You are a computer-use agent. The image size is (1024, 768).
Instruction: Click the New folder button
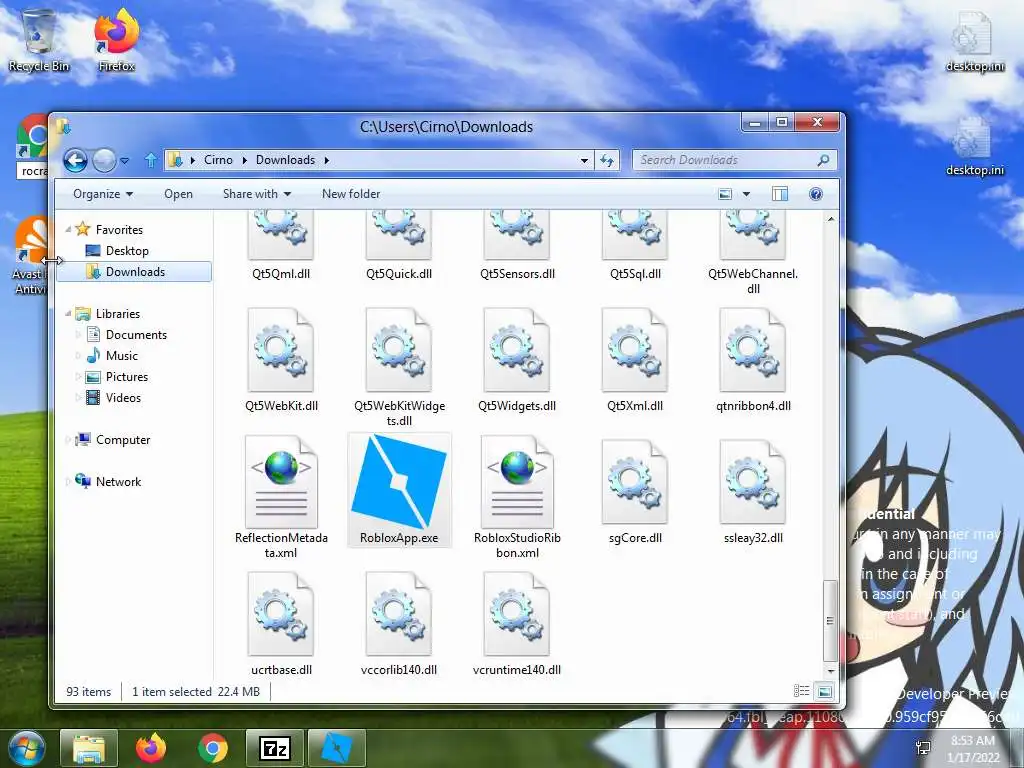click(x=351, y=194)
